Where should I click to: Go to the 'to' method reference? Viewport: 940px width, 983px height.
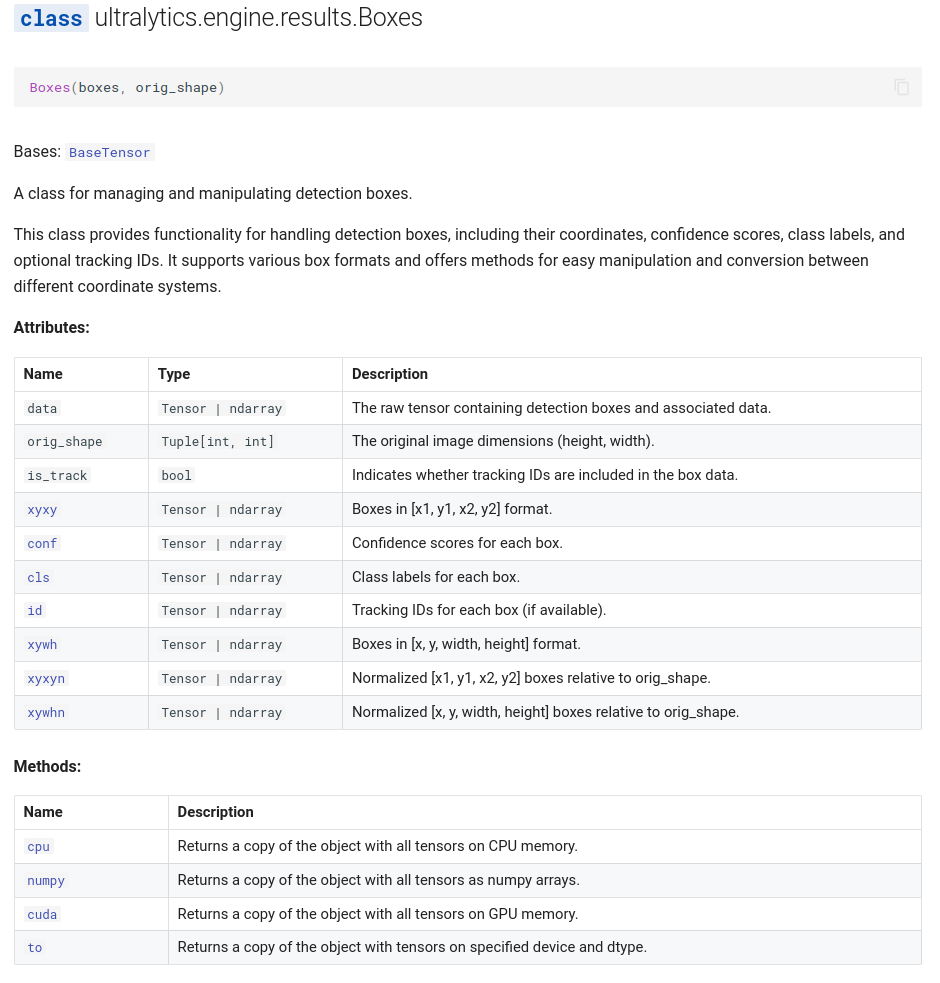34,947
